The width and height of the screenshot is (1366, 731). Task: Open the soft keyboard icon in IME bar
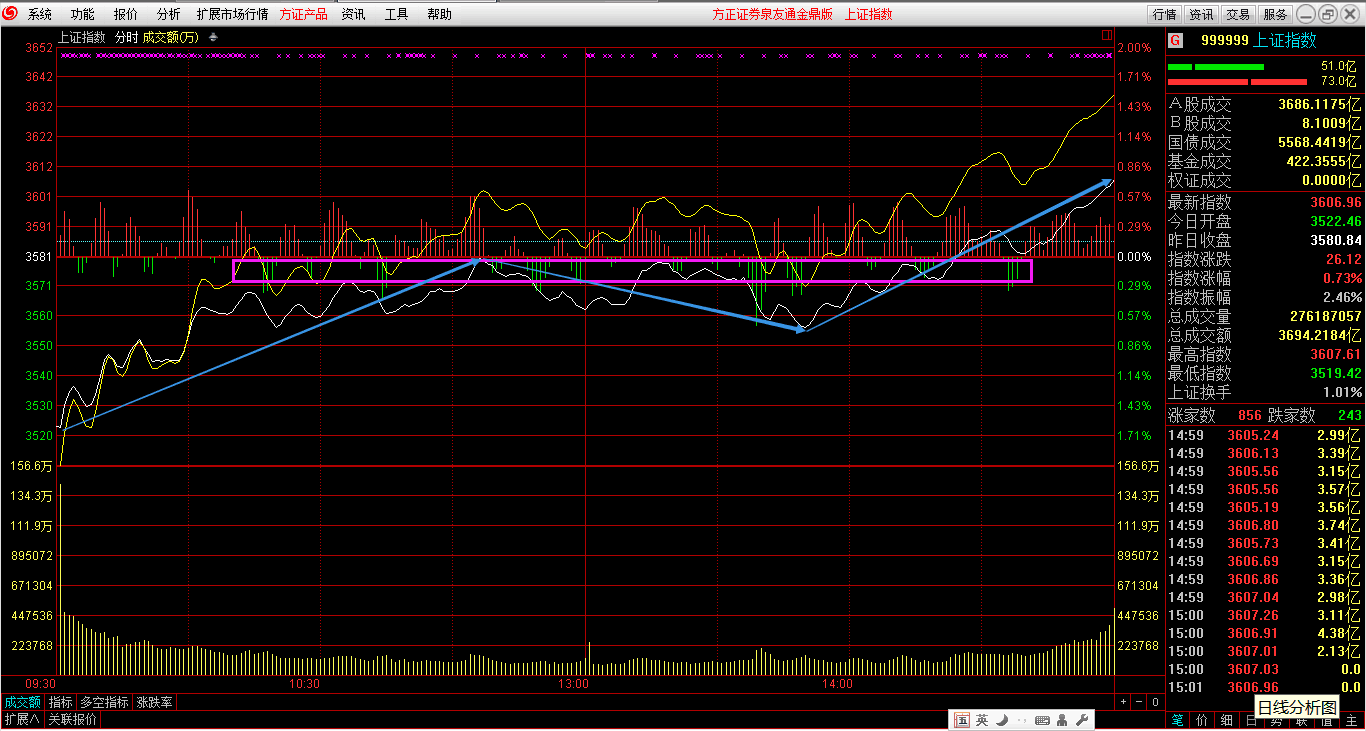point(1041,720)
